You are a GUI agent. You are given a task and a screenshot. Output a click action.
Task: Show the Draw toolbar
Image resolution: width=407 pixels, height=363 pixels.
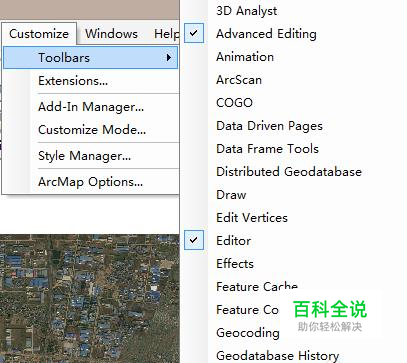point(231,195)
